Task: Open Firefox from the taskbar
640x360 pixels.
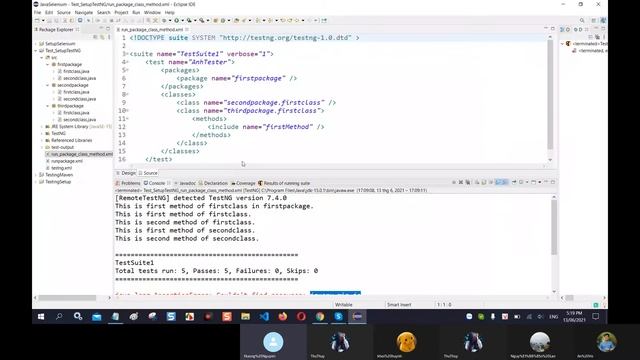Action: click(x=282, y=316)
